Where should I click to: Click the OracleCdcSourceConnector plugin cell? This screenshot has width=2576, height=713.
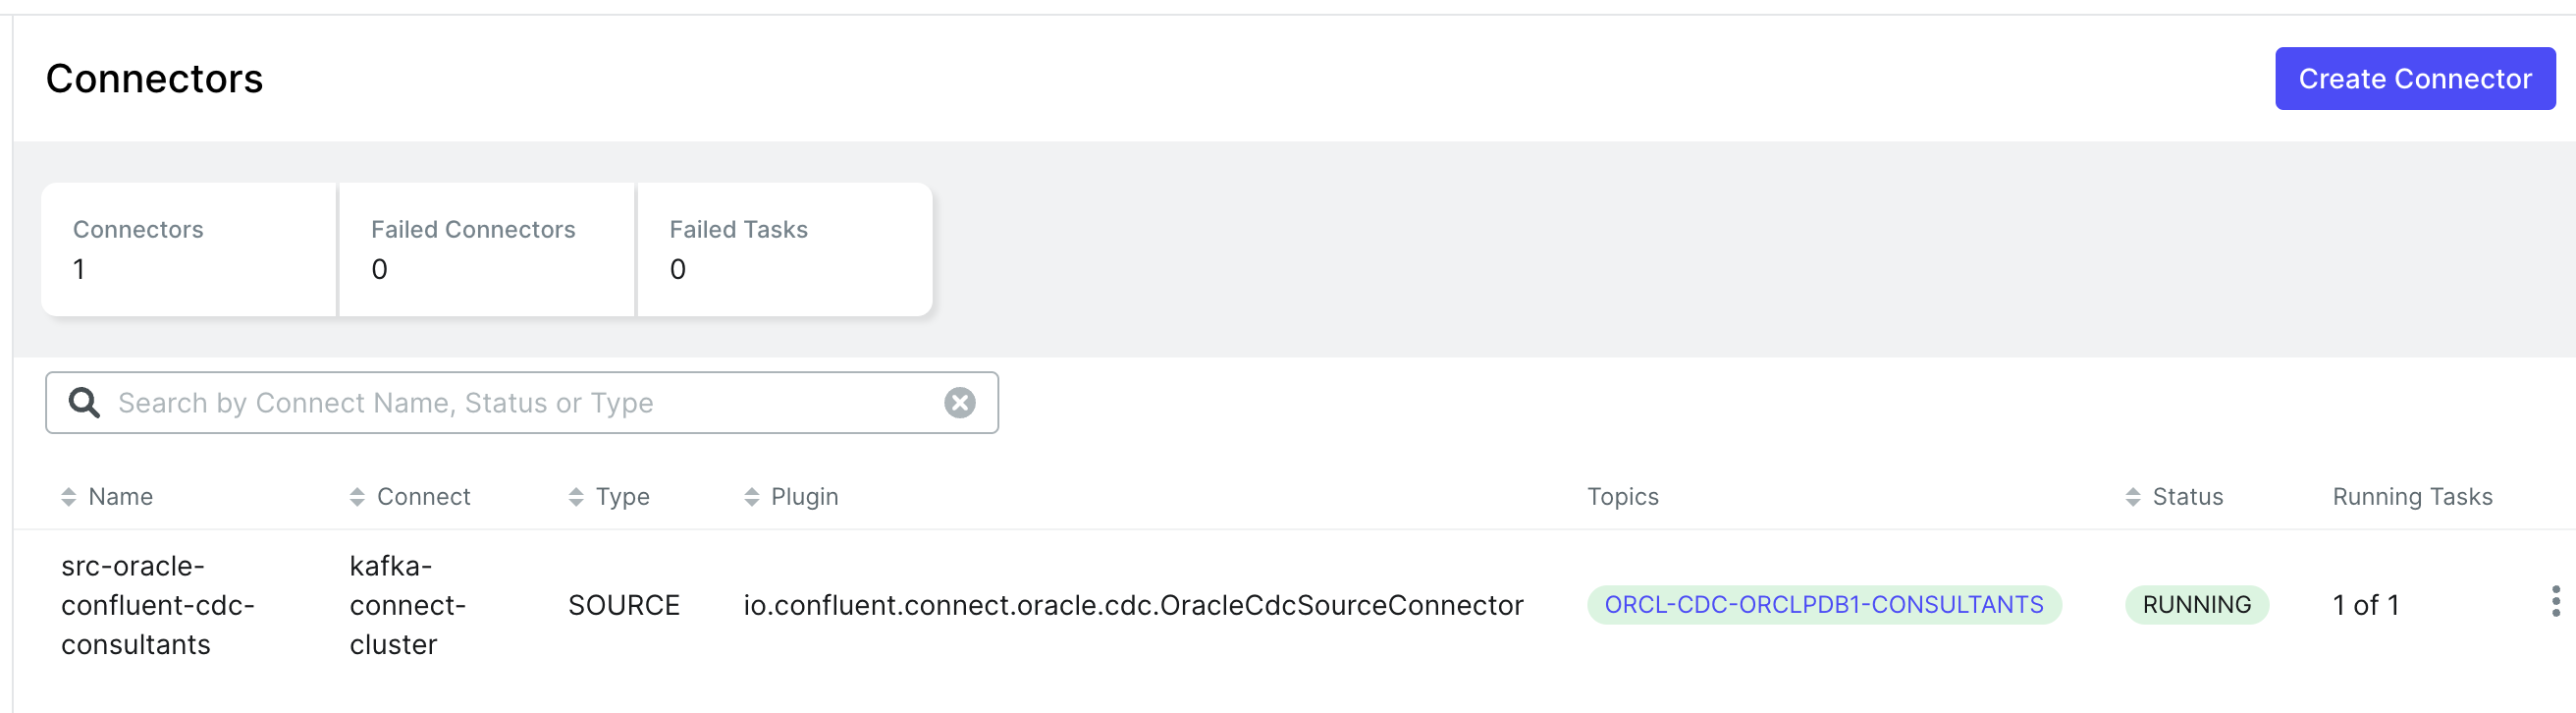[x=1133, y=605]
